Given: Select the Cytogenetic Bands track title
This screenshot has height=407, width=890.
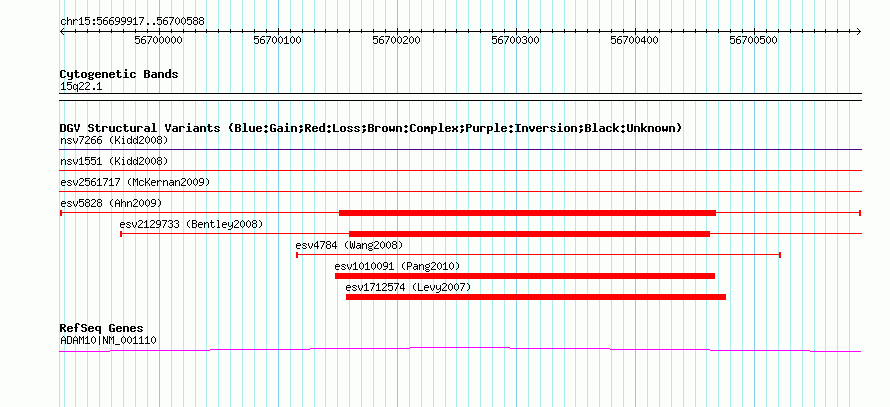Looking at the screenshot, I should tap(119, 74).
